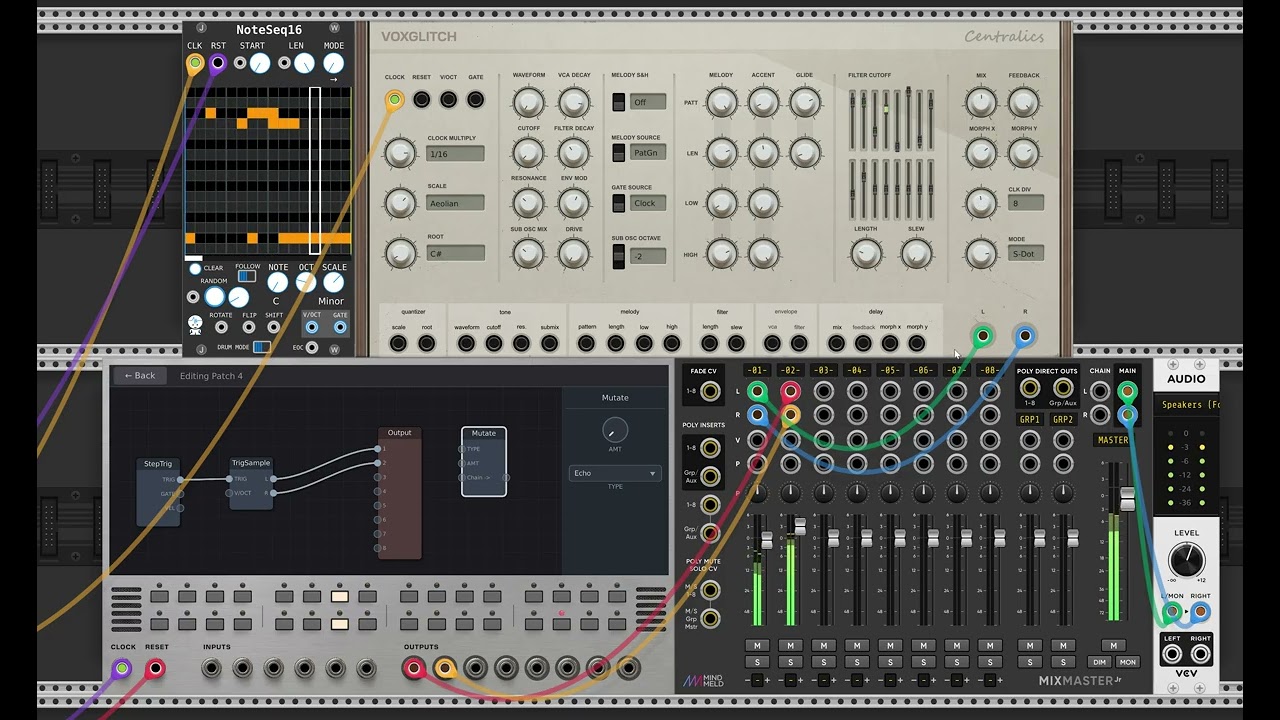
Task: Select the Mutate node in patch editor
Action: tap(484, 462)
